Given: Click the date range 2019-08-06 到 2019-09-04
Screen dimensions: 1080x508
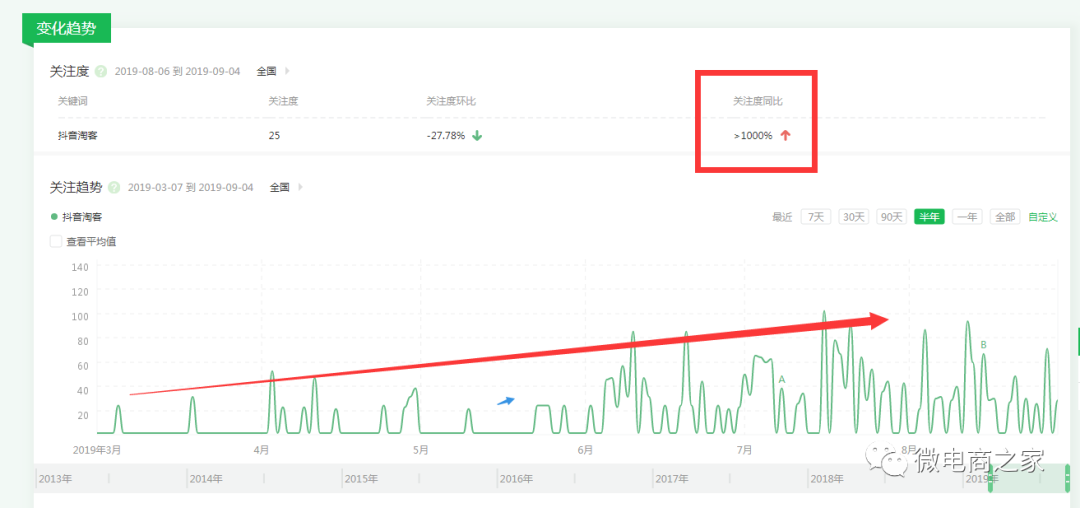Looking at the screenshot, I should click(177, 71).
